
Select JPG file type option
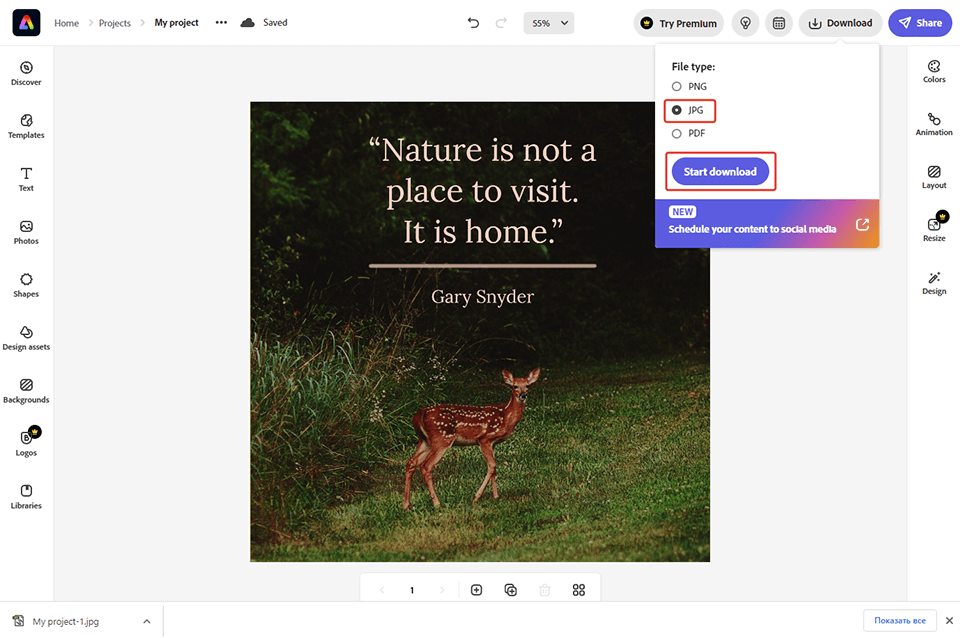[x=677, y=110]
